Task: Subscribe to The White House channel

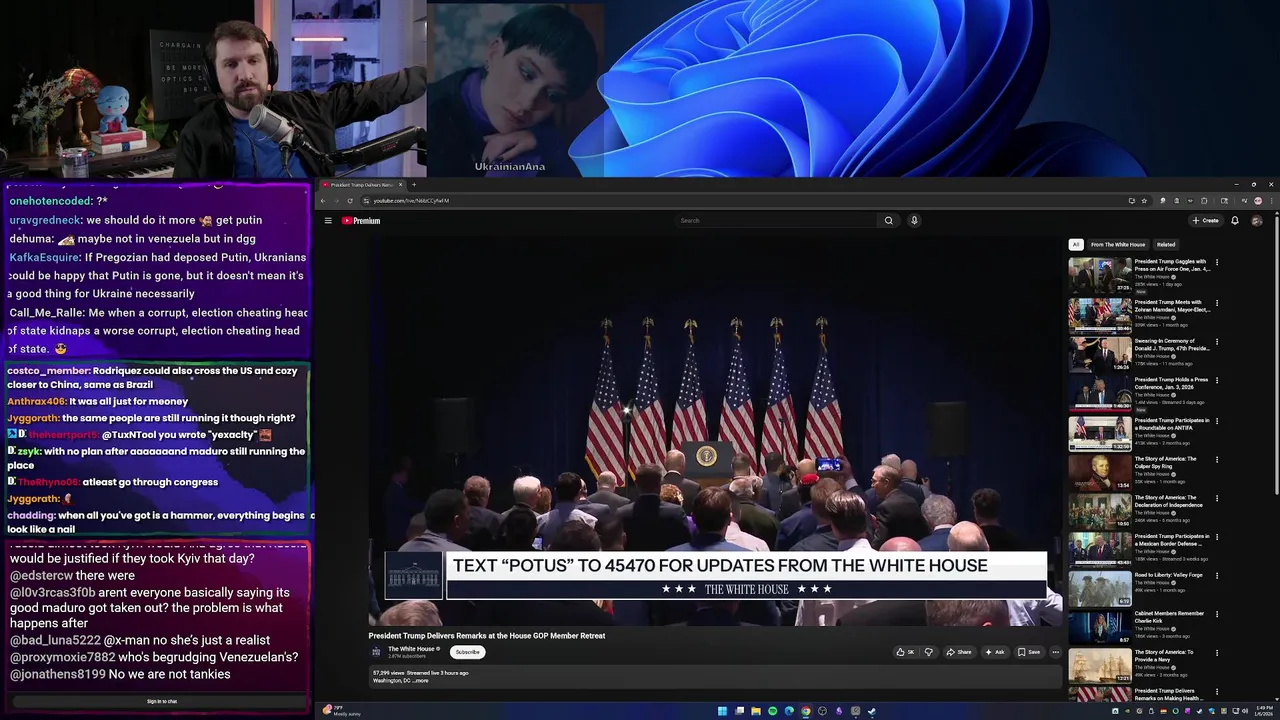Action: pyautogui.click(x=467, y=652)
